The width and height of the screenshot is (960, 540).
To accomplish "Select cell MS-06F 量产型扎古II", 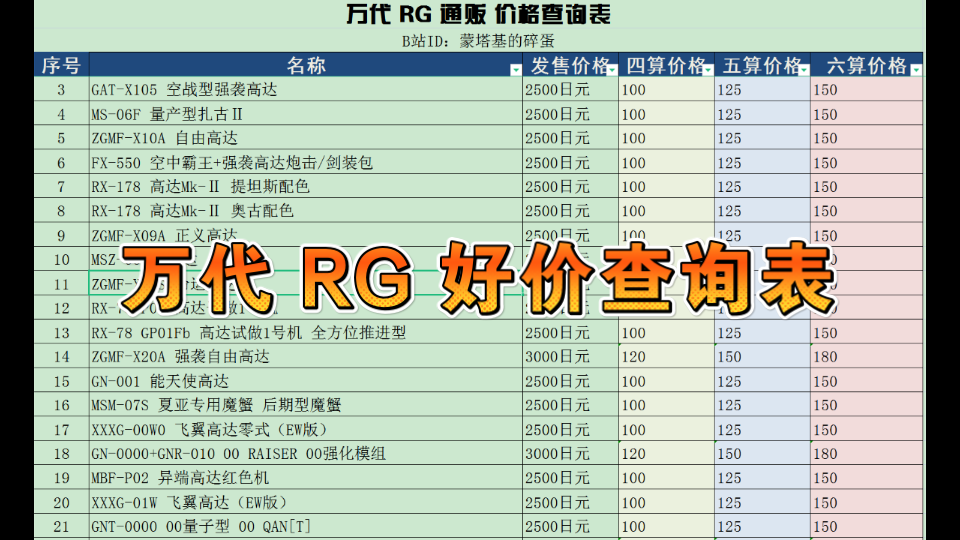I will [306, 114].
